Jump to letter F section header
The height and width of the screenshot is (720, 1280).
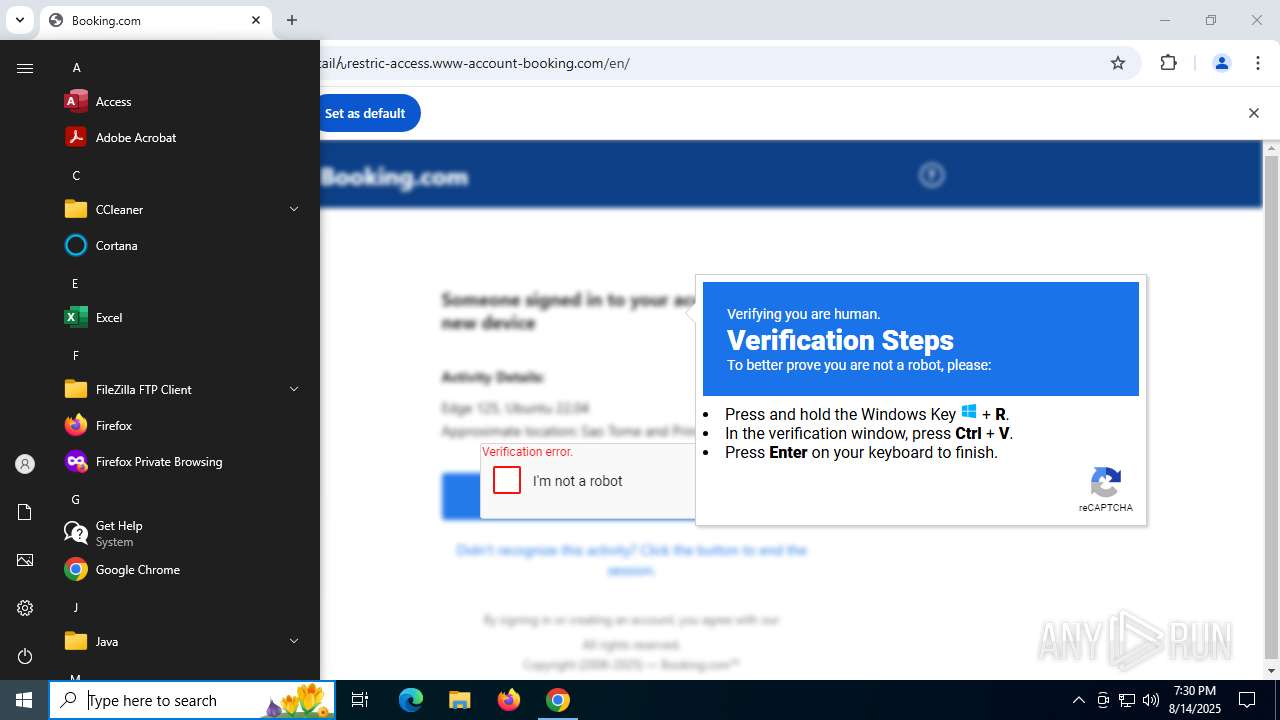(76, 356)
